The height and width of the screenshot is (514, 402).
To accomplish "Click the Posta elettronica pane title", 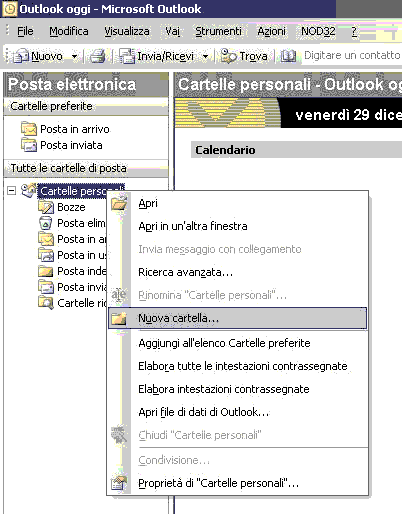I will pos(72,84).
